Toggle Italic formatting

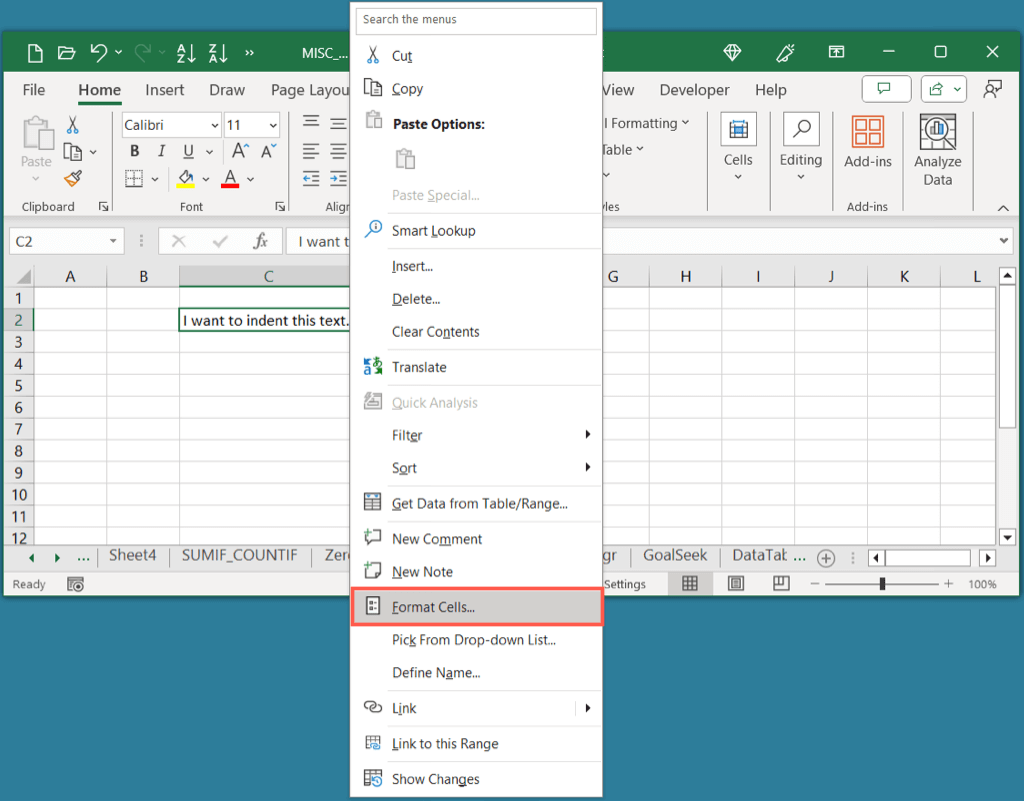coord(161,152)
